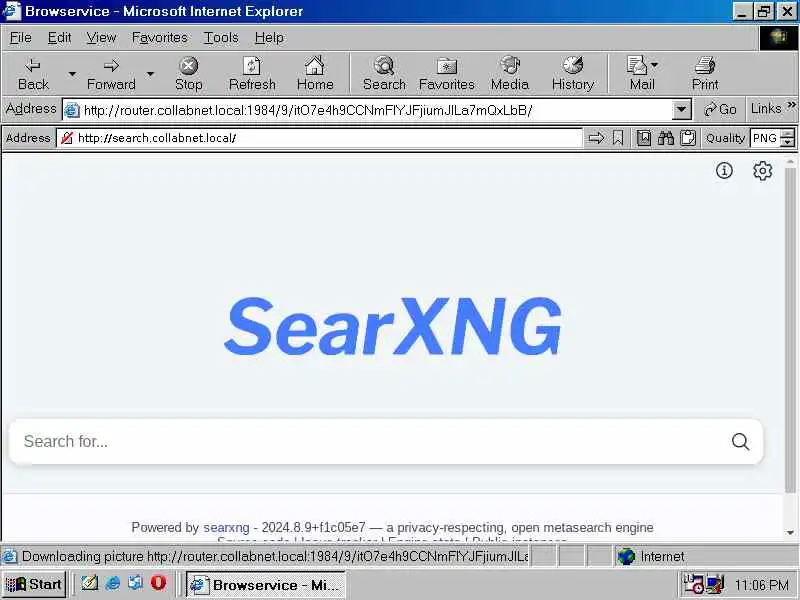This screenshot has height=600, width=800.
Task: Open the Media pane
Action: [x=510, y=74]
